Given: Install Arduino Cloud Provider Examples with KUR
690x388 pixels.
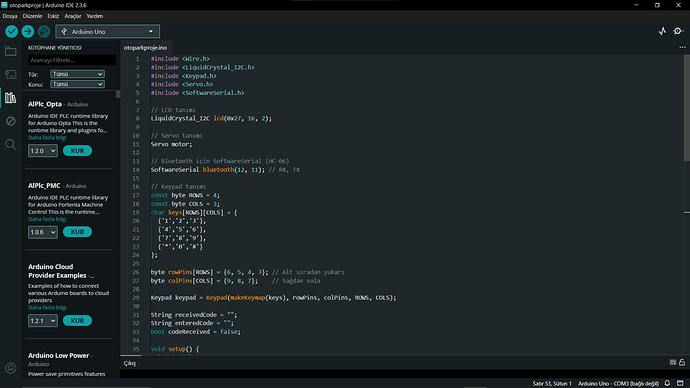Looking at the screenshot, I should [77, 321].
